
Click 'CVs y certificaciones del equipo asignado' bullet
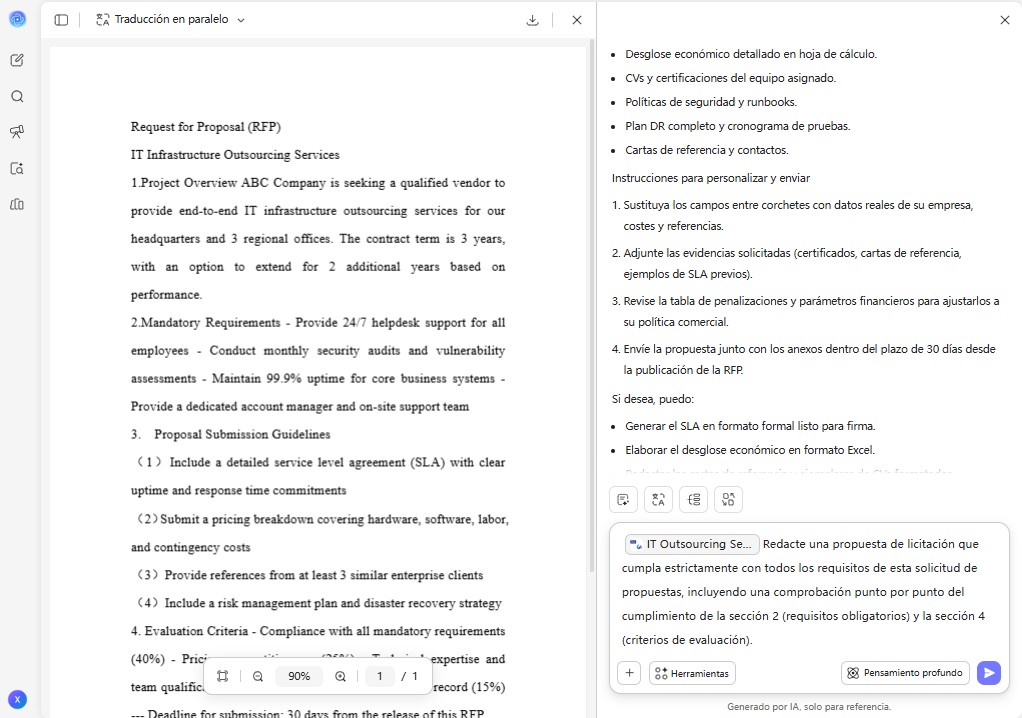730,78
